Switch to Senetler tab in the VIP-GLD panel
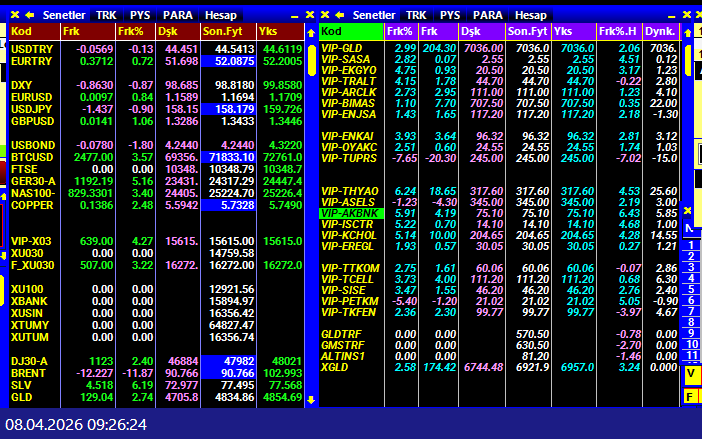 [x=374, y=15]
